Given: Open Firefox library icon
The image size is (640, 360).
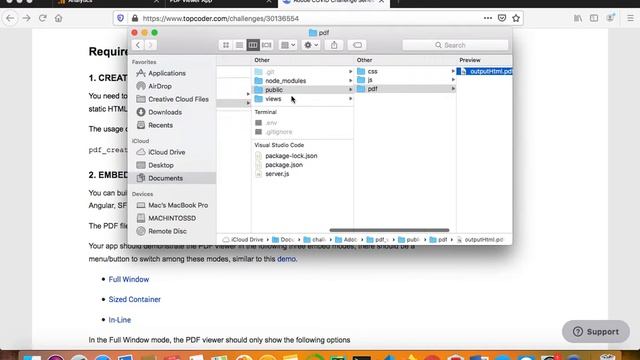Looking at the screenshot, I should click(578, 18).
